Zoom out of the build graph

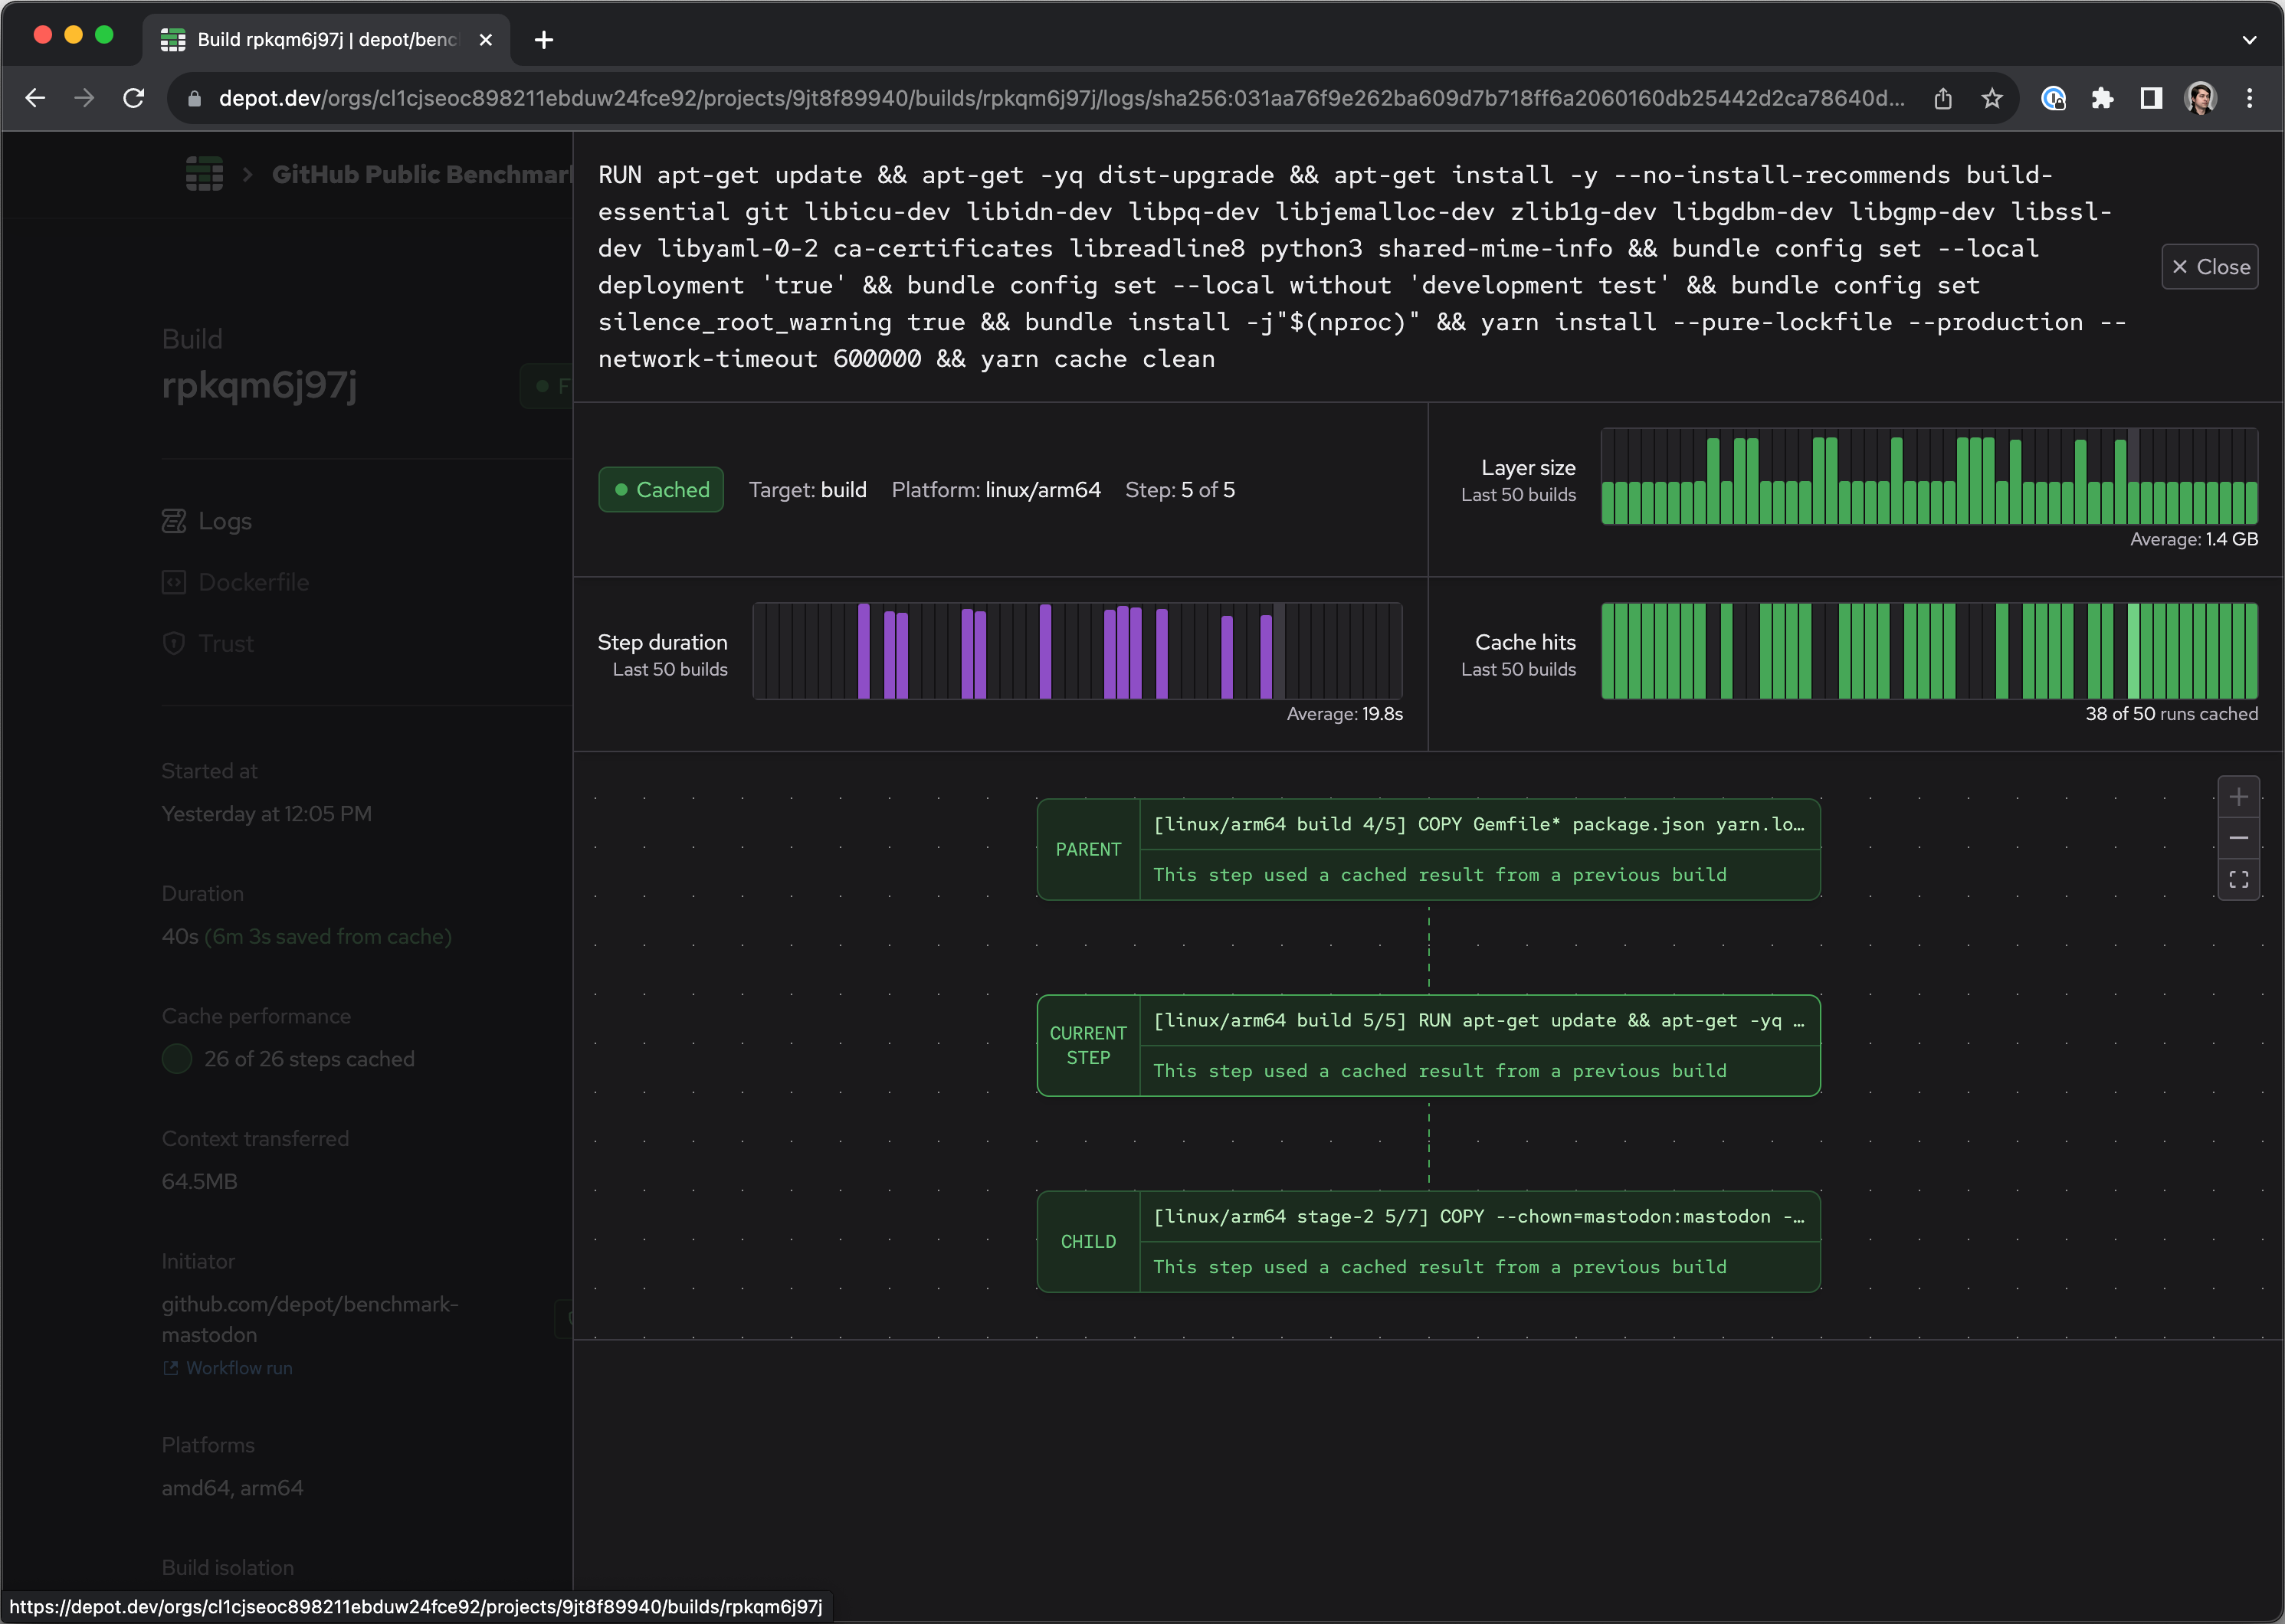pos(2239,837)
